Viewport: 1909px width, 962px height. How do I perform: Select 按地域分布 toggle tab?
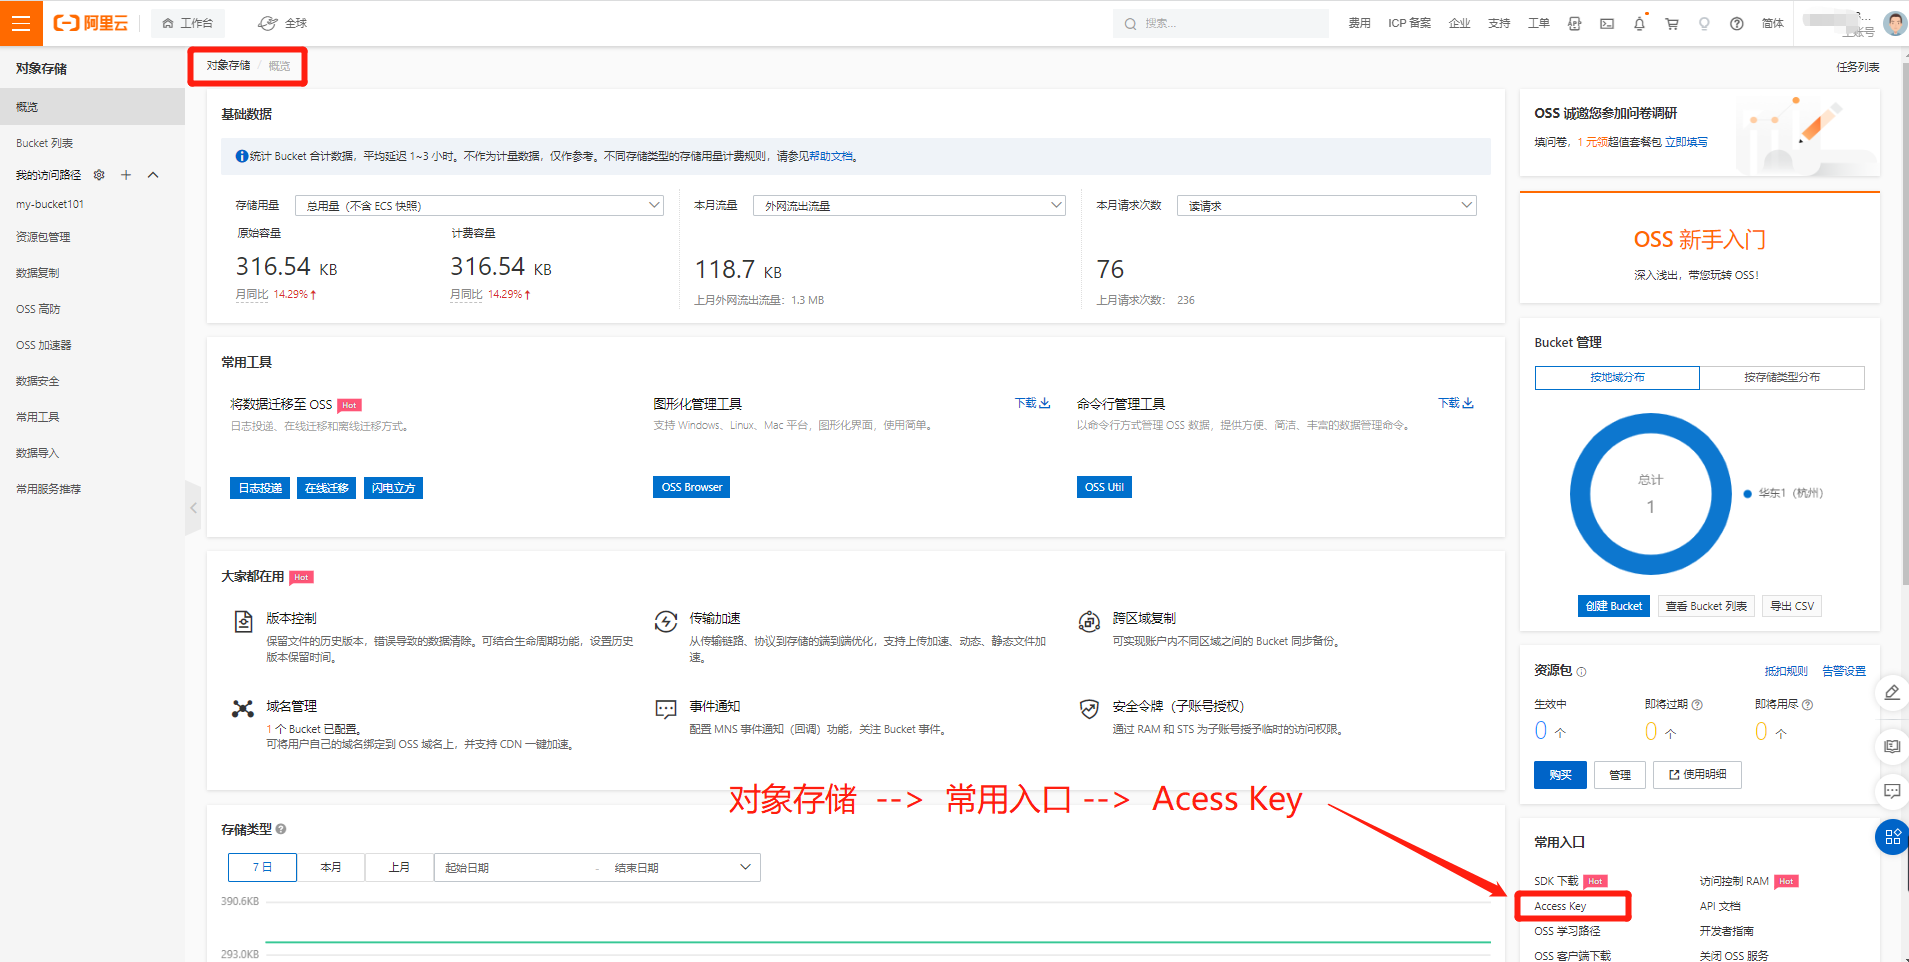click(x=1617, y=377)
